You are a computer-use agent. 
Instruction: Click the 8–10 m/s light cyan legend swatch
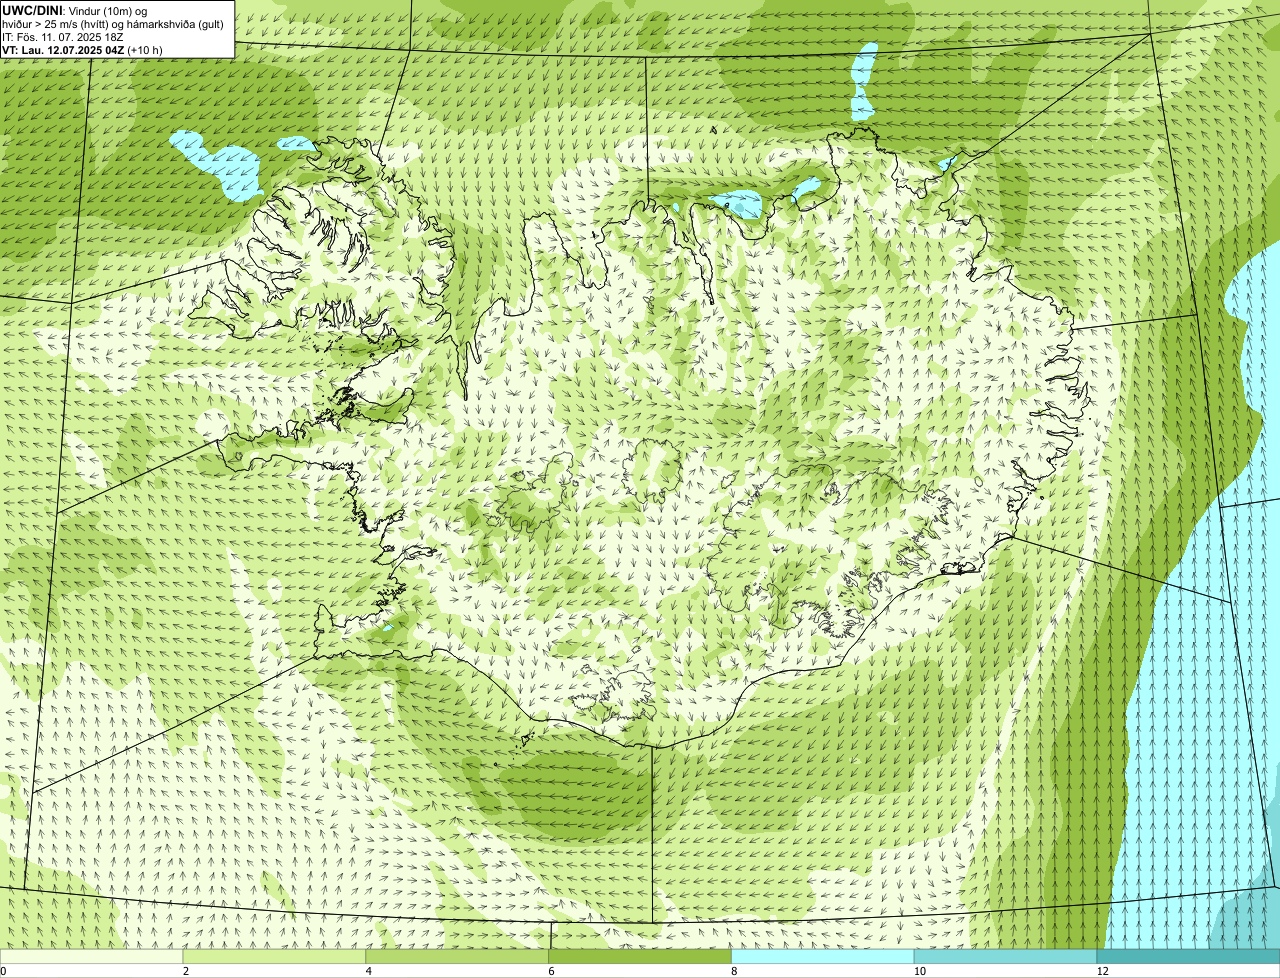point(824,957)
